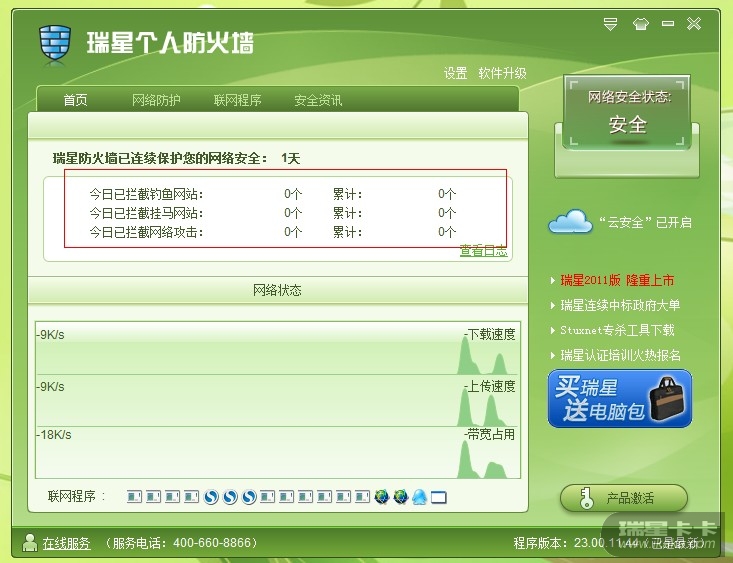Screen dimensions: 733x563
Task: Click the generic program icon left of first globe
Action: 363,497
